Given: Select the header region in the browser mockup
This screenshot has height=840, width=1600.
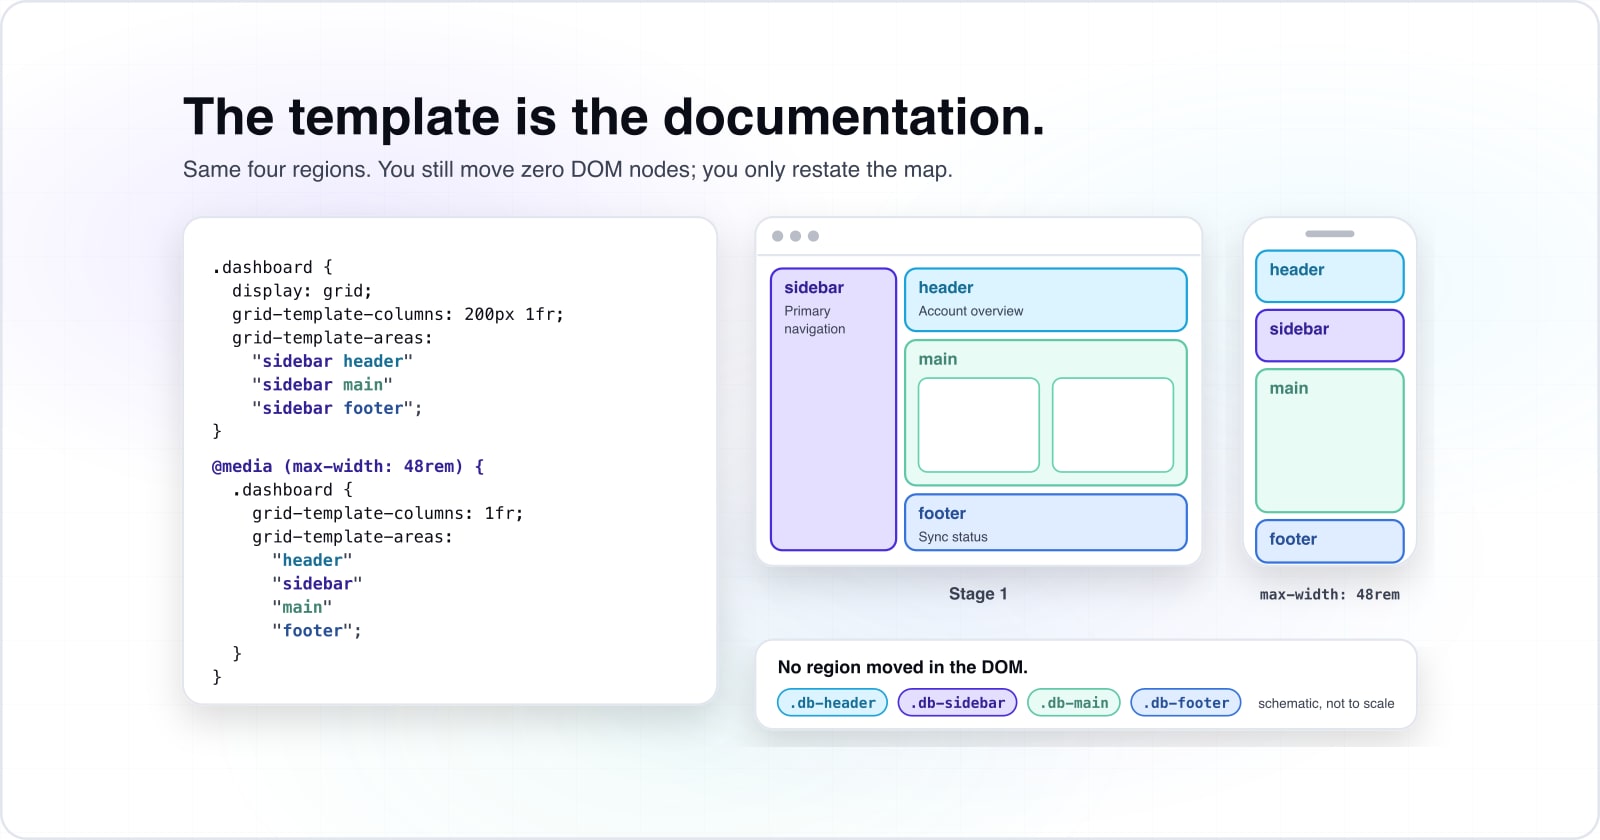Looking at the screenshot, I should (1046, 299).
